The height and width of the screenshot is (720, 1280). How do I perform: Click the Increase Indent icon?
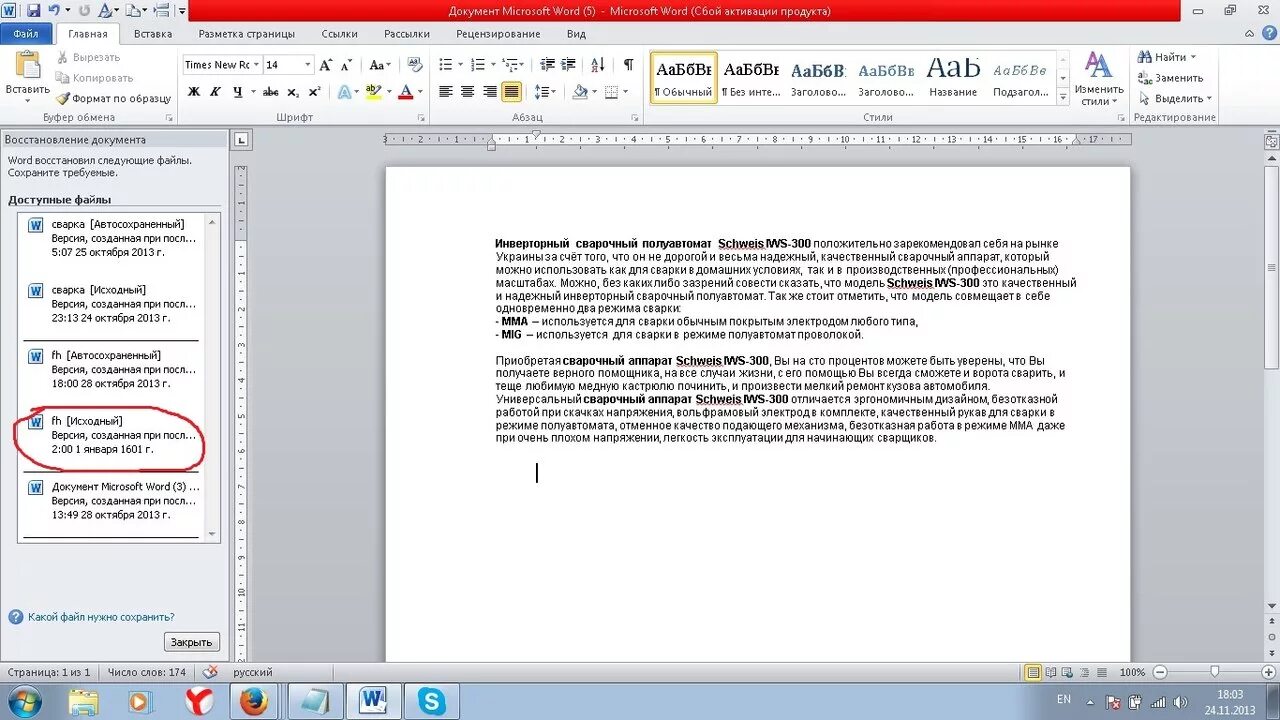(569, 65)
